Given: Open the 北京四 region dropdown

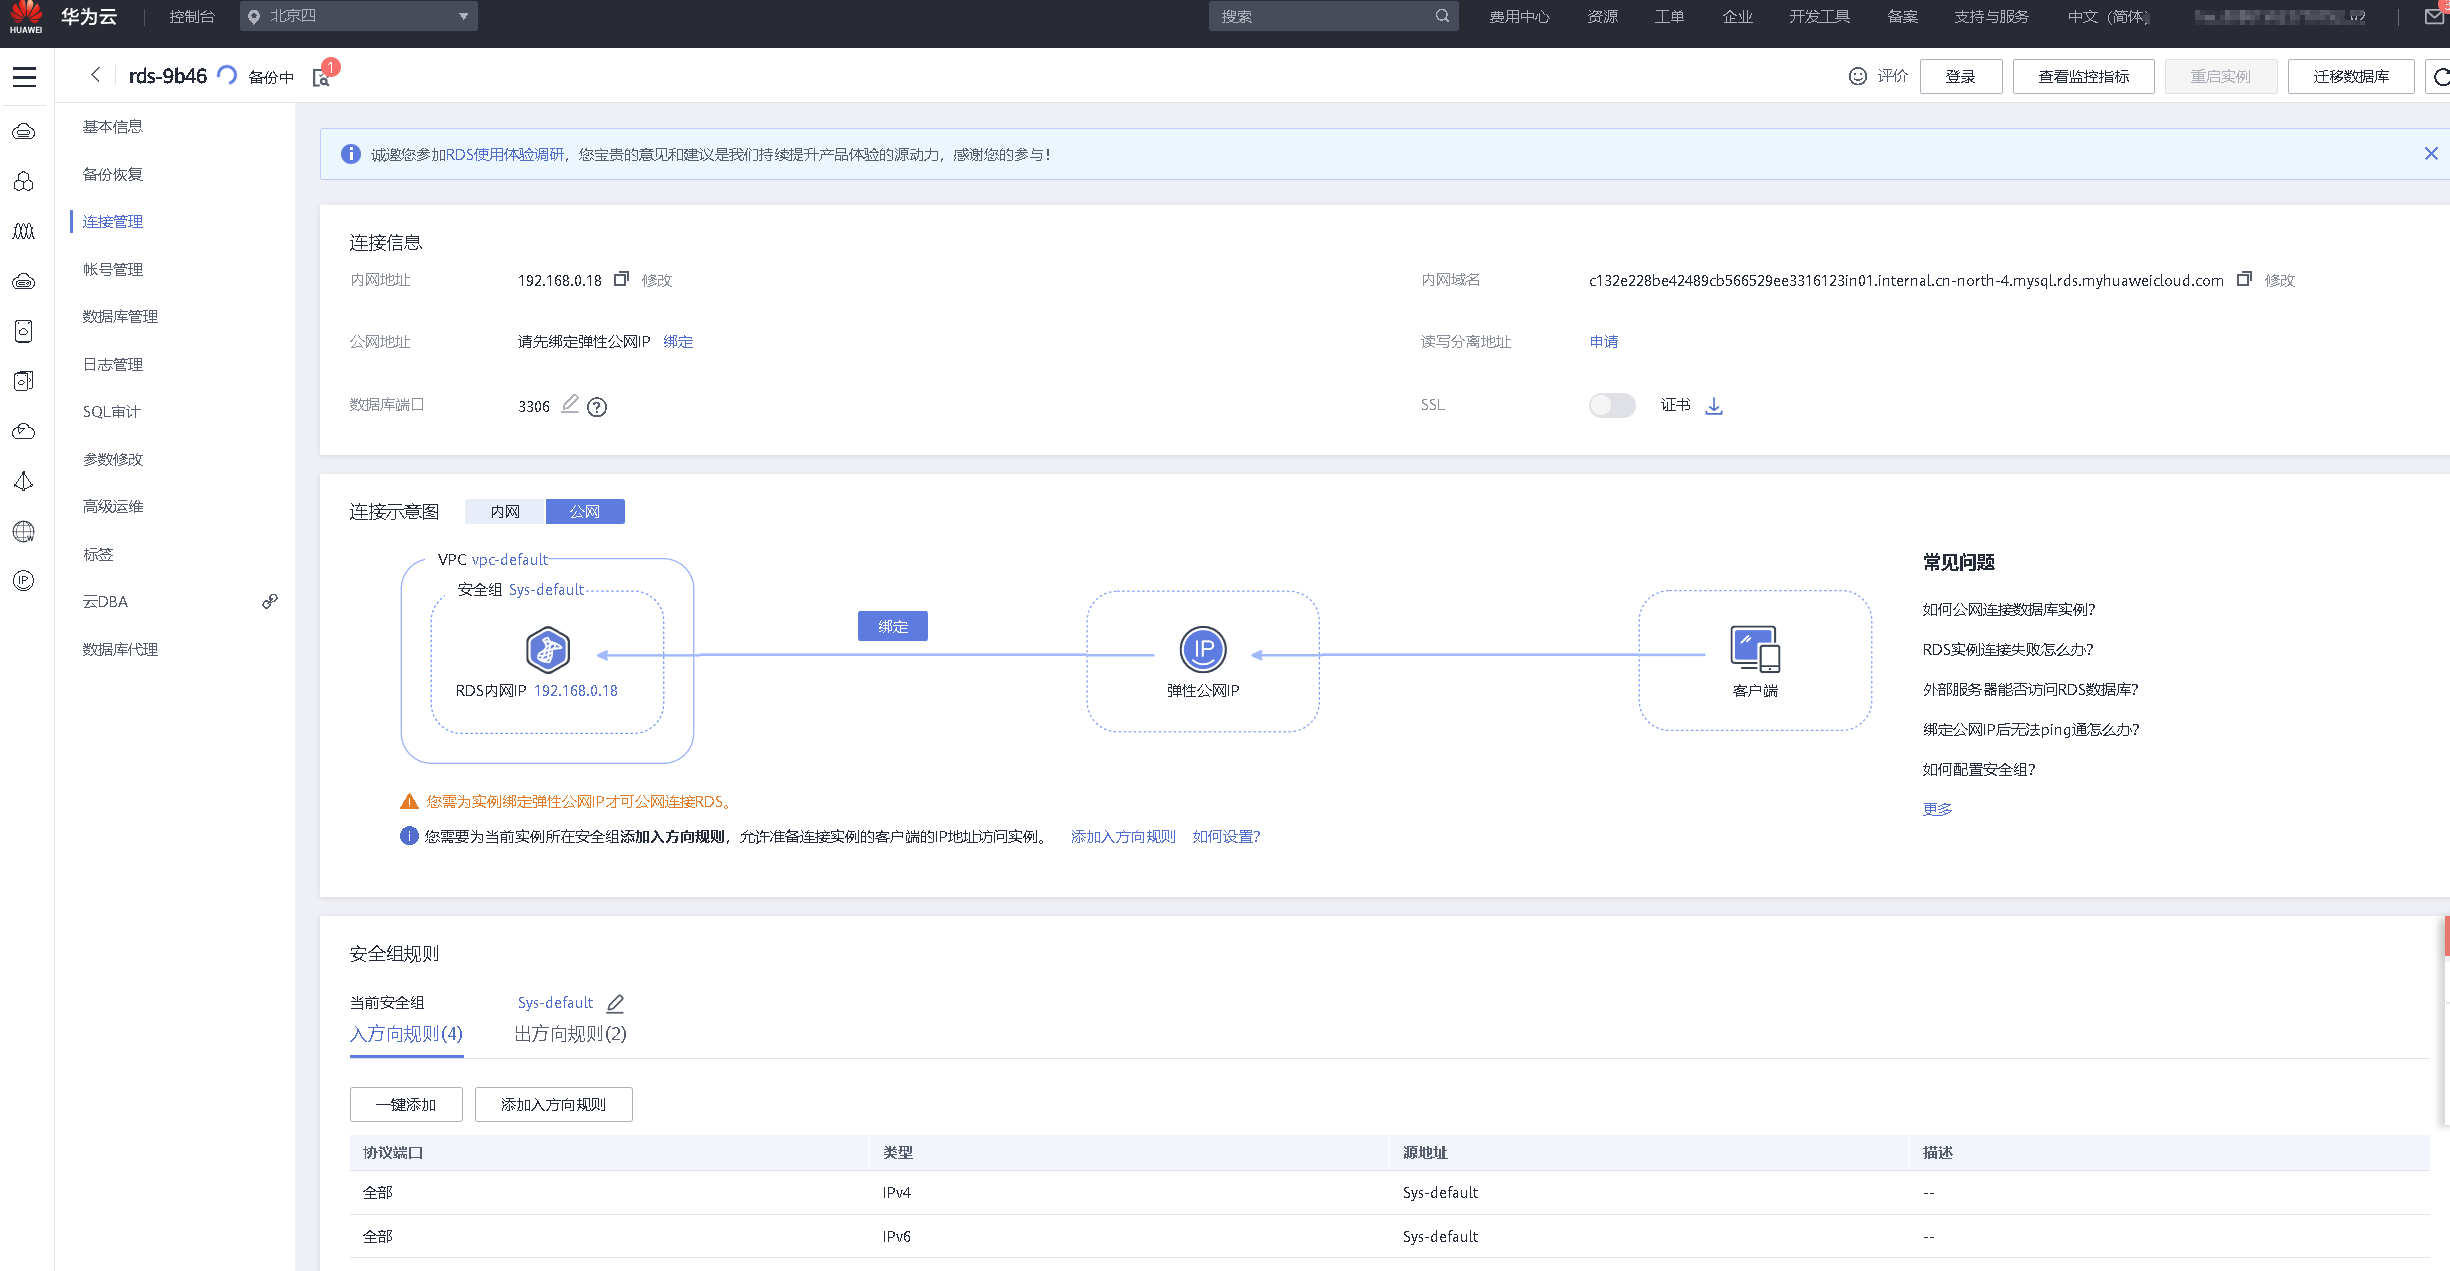Looking at the screenshot, I should pos(358,16).
